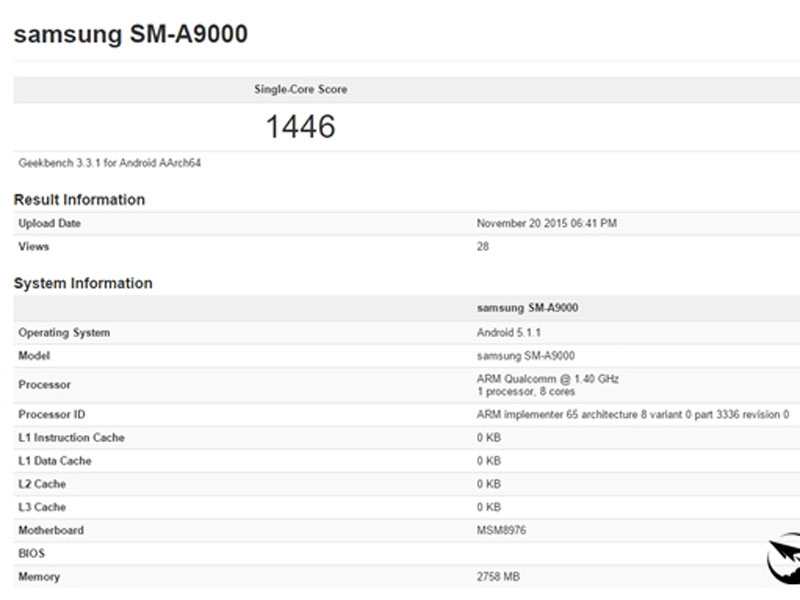Select the November 20 2015 upload date
This screenshot has width=800, height=600.
click(x=546, y=223)
